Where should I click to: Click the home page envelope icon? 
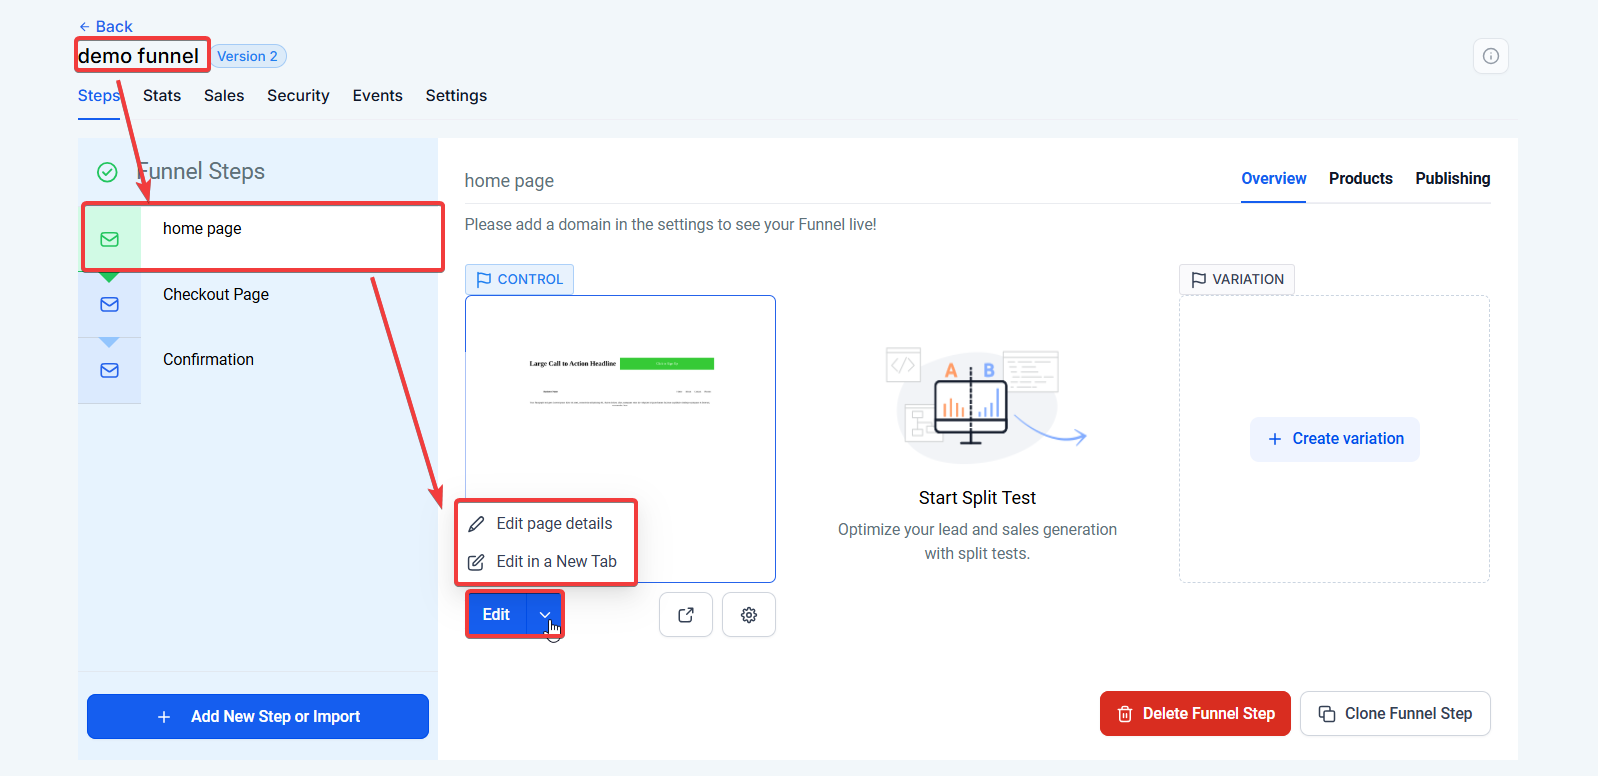click(110, 239)
